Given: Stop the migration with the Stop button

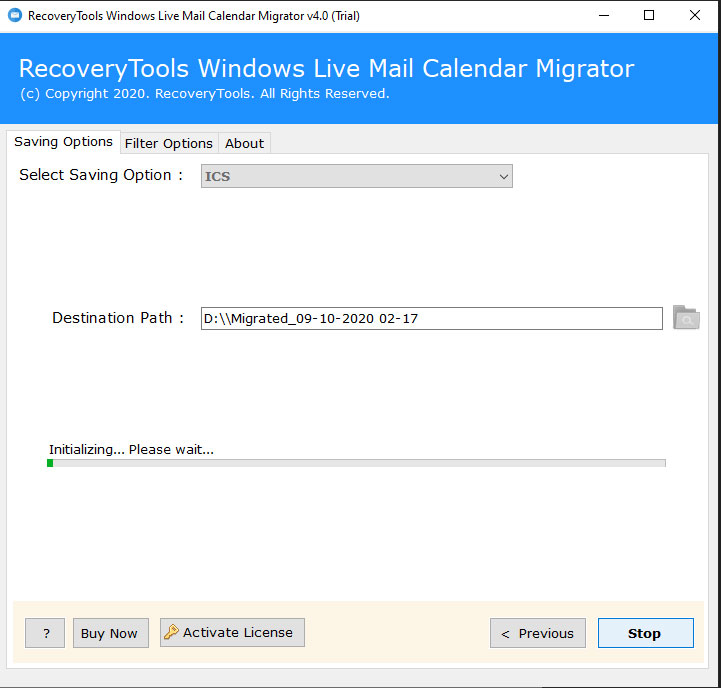Looking at the screenshot, I should (646, 633).
